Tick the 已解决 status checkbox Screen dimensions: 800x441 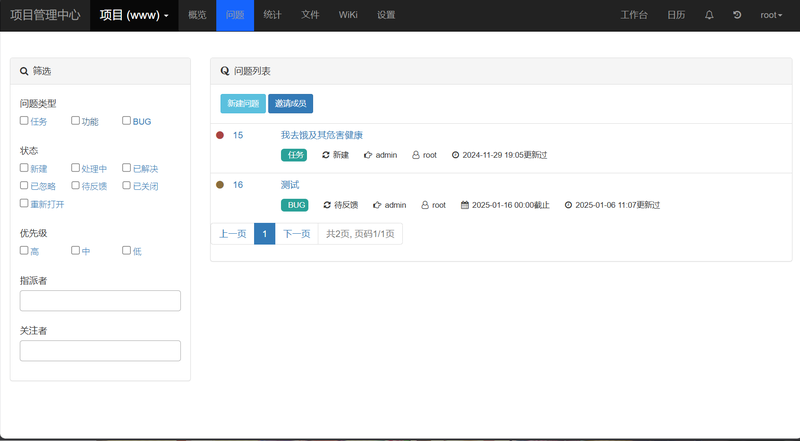pos(127,167)
